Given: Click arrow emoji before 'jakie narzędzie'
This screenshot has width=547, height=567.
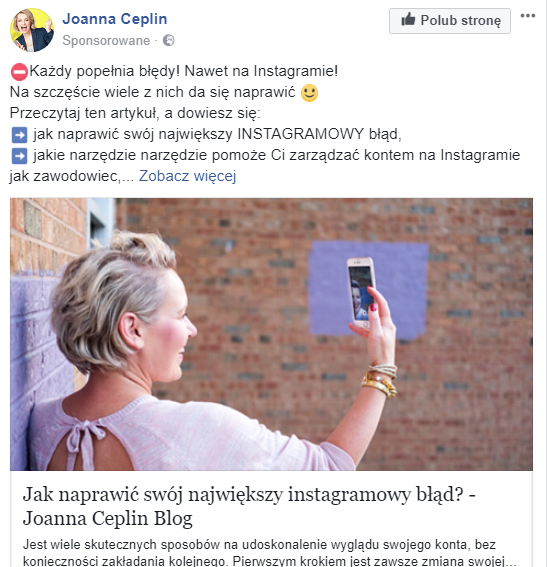Looking at the screenshot, I should (19, 156).
